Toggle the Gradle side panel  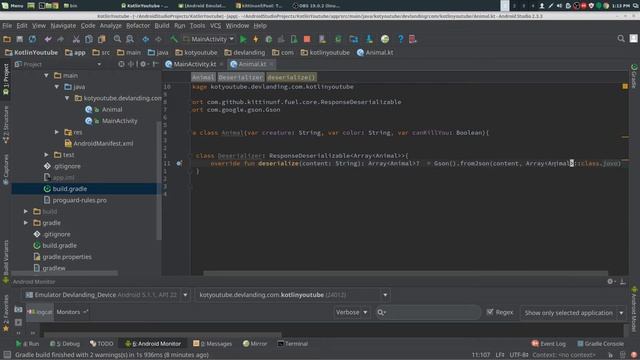(634, 76)
